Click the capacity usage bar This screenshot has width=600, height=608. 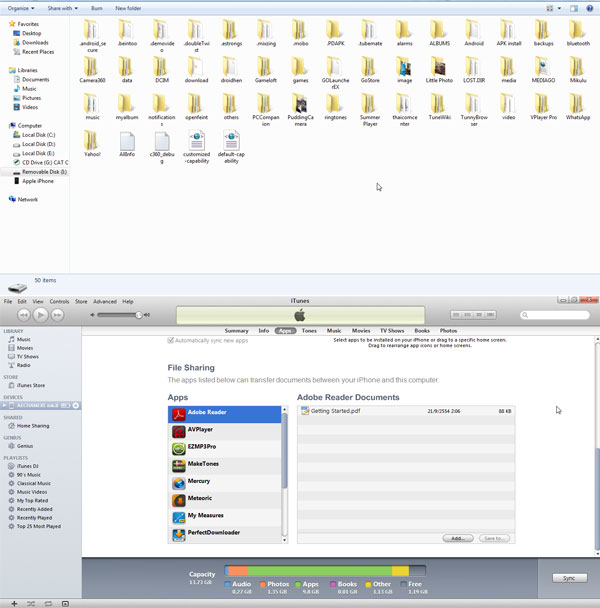325,571
